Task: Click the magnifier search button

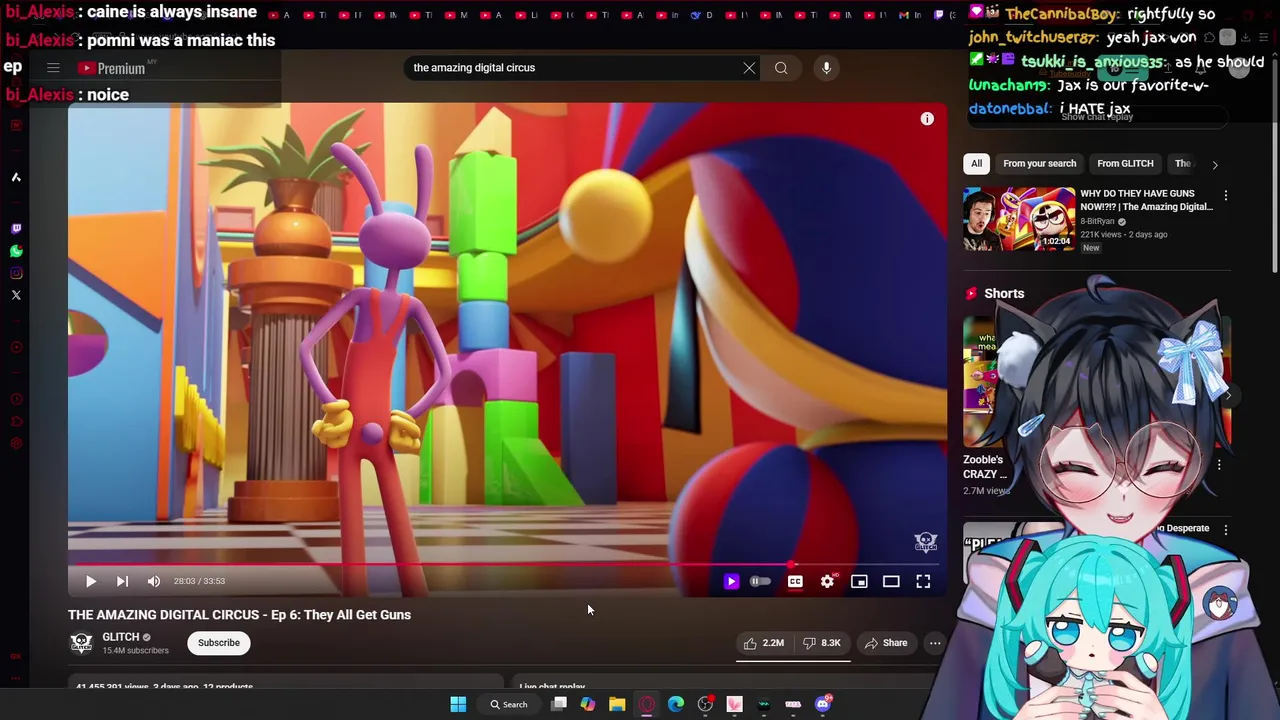Action: (x=781, y=68)
